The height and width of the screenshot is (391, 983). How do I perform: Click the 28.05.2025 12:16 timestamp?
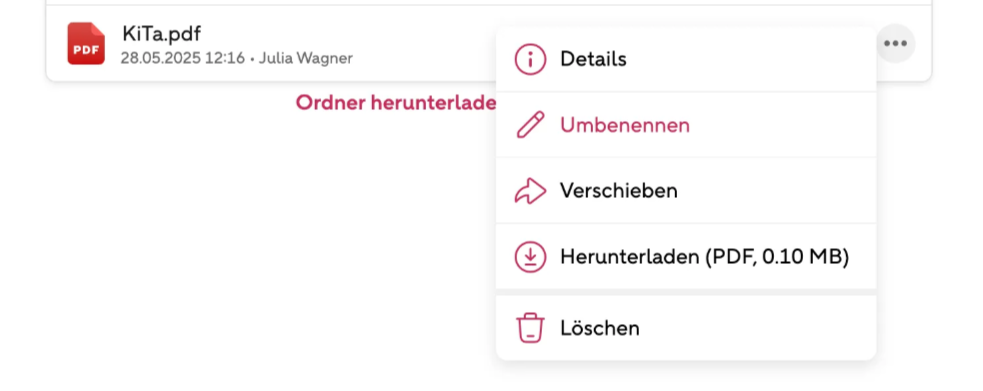click(x=182, y=58)
